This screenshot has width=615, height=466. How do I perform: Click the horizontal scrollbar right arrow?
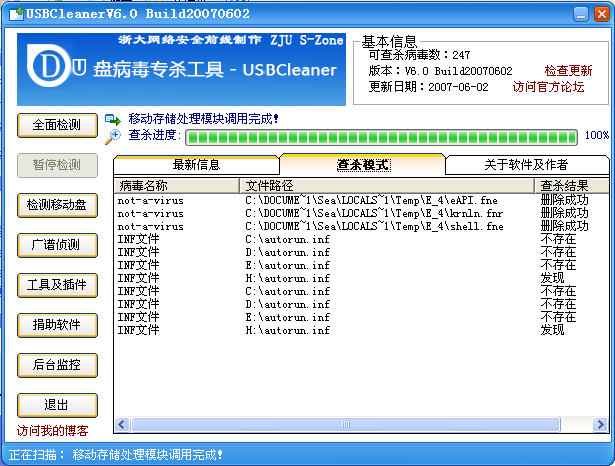coord(600,424)
